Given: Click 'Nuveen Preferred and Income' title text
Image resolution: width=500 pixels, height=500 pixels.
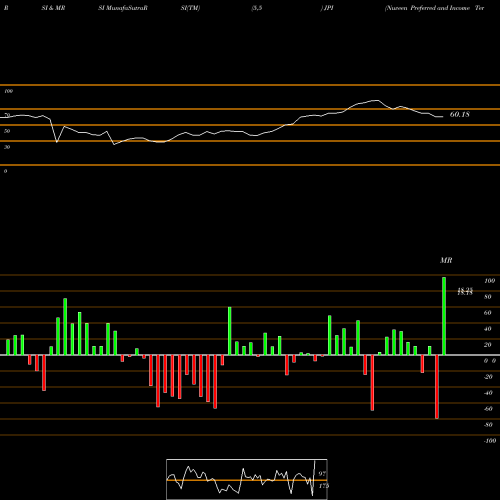Looking at the screenshot, I should click(427, 8).
